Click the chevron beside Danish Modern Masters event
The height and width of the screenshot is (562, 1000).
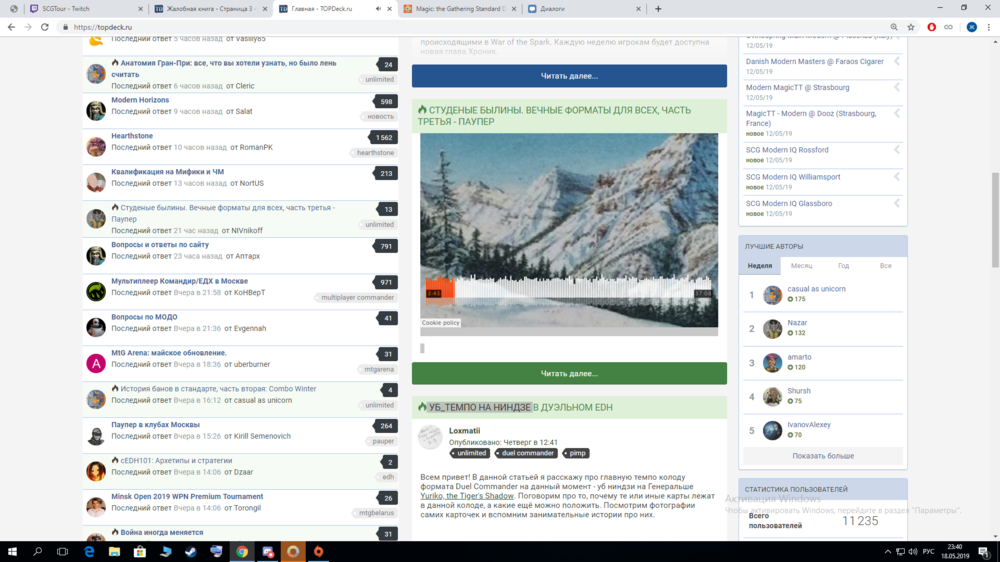click(897, 62)
